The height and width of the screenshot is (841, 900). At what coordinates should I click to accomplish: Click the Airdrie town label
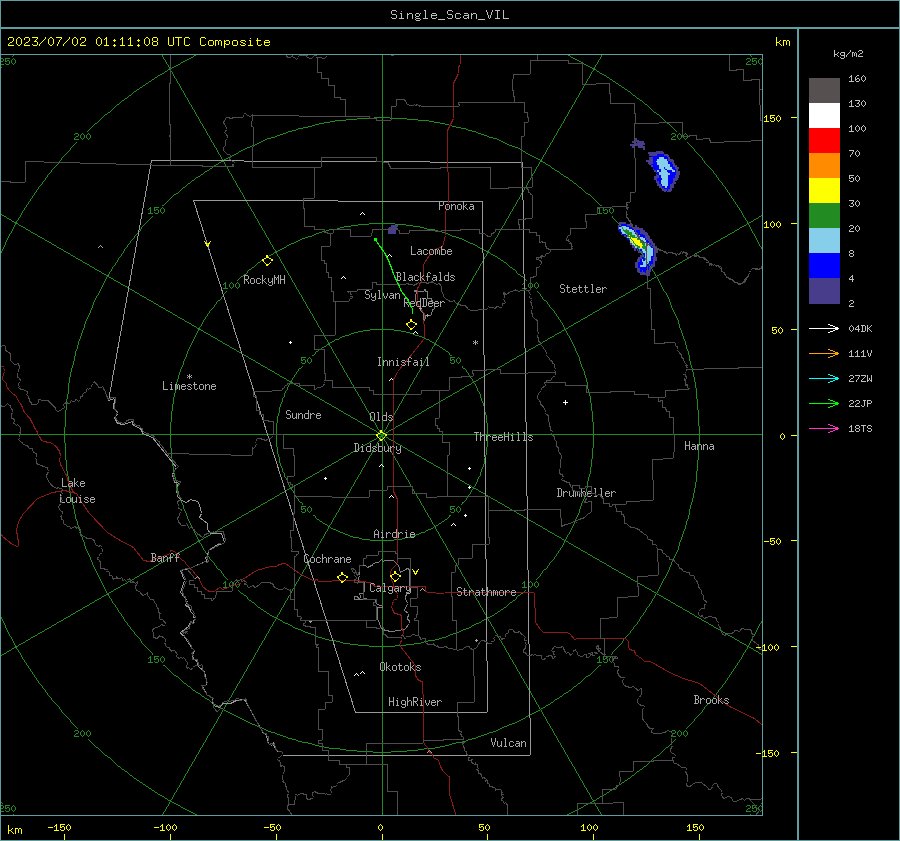394,534
